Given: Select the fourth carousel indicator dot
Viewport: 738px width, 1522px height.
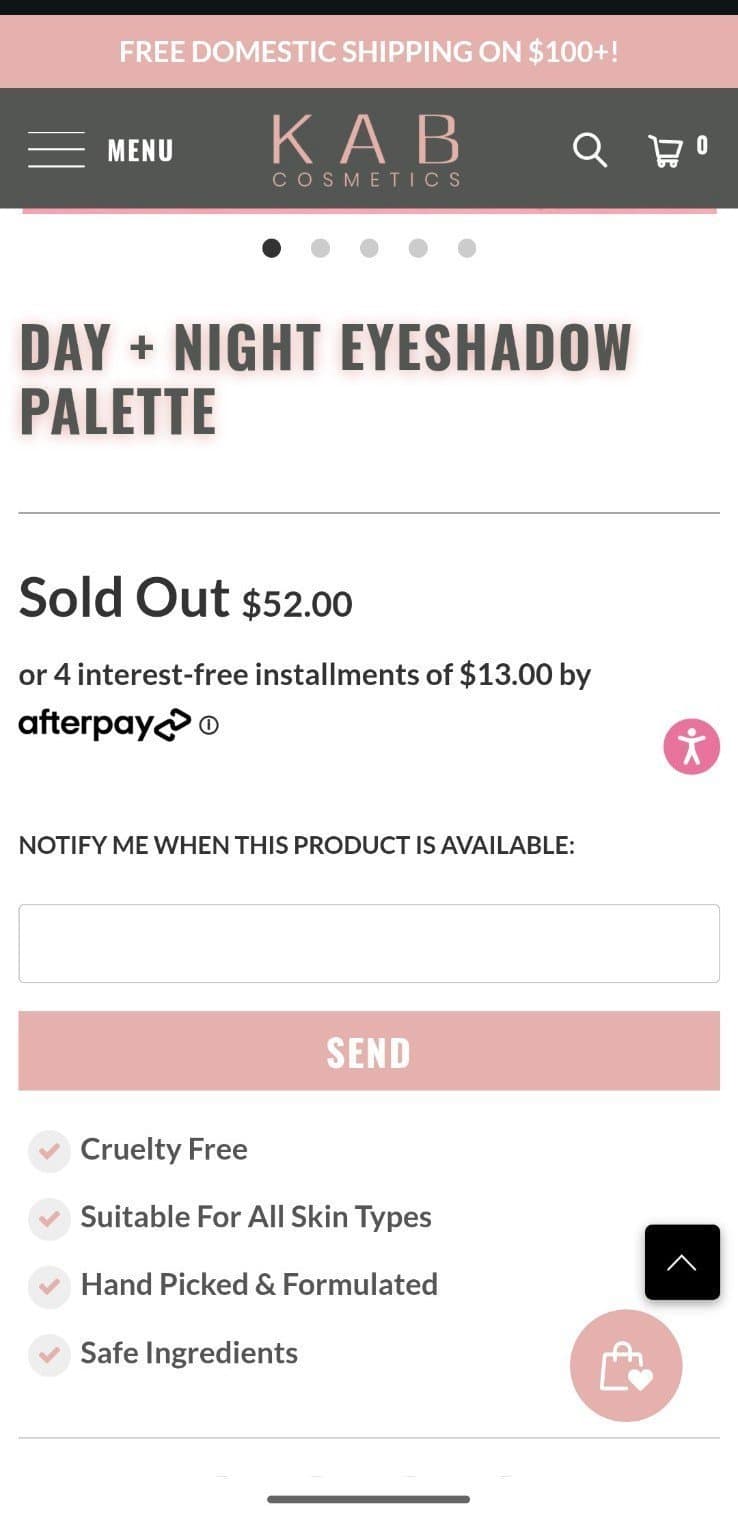Looking at the screenshot, I should point(419,248).
